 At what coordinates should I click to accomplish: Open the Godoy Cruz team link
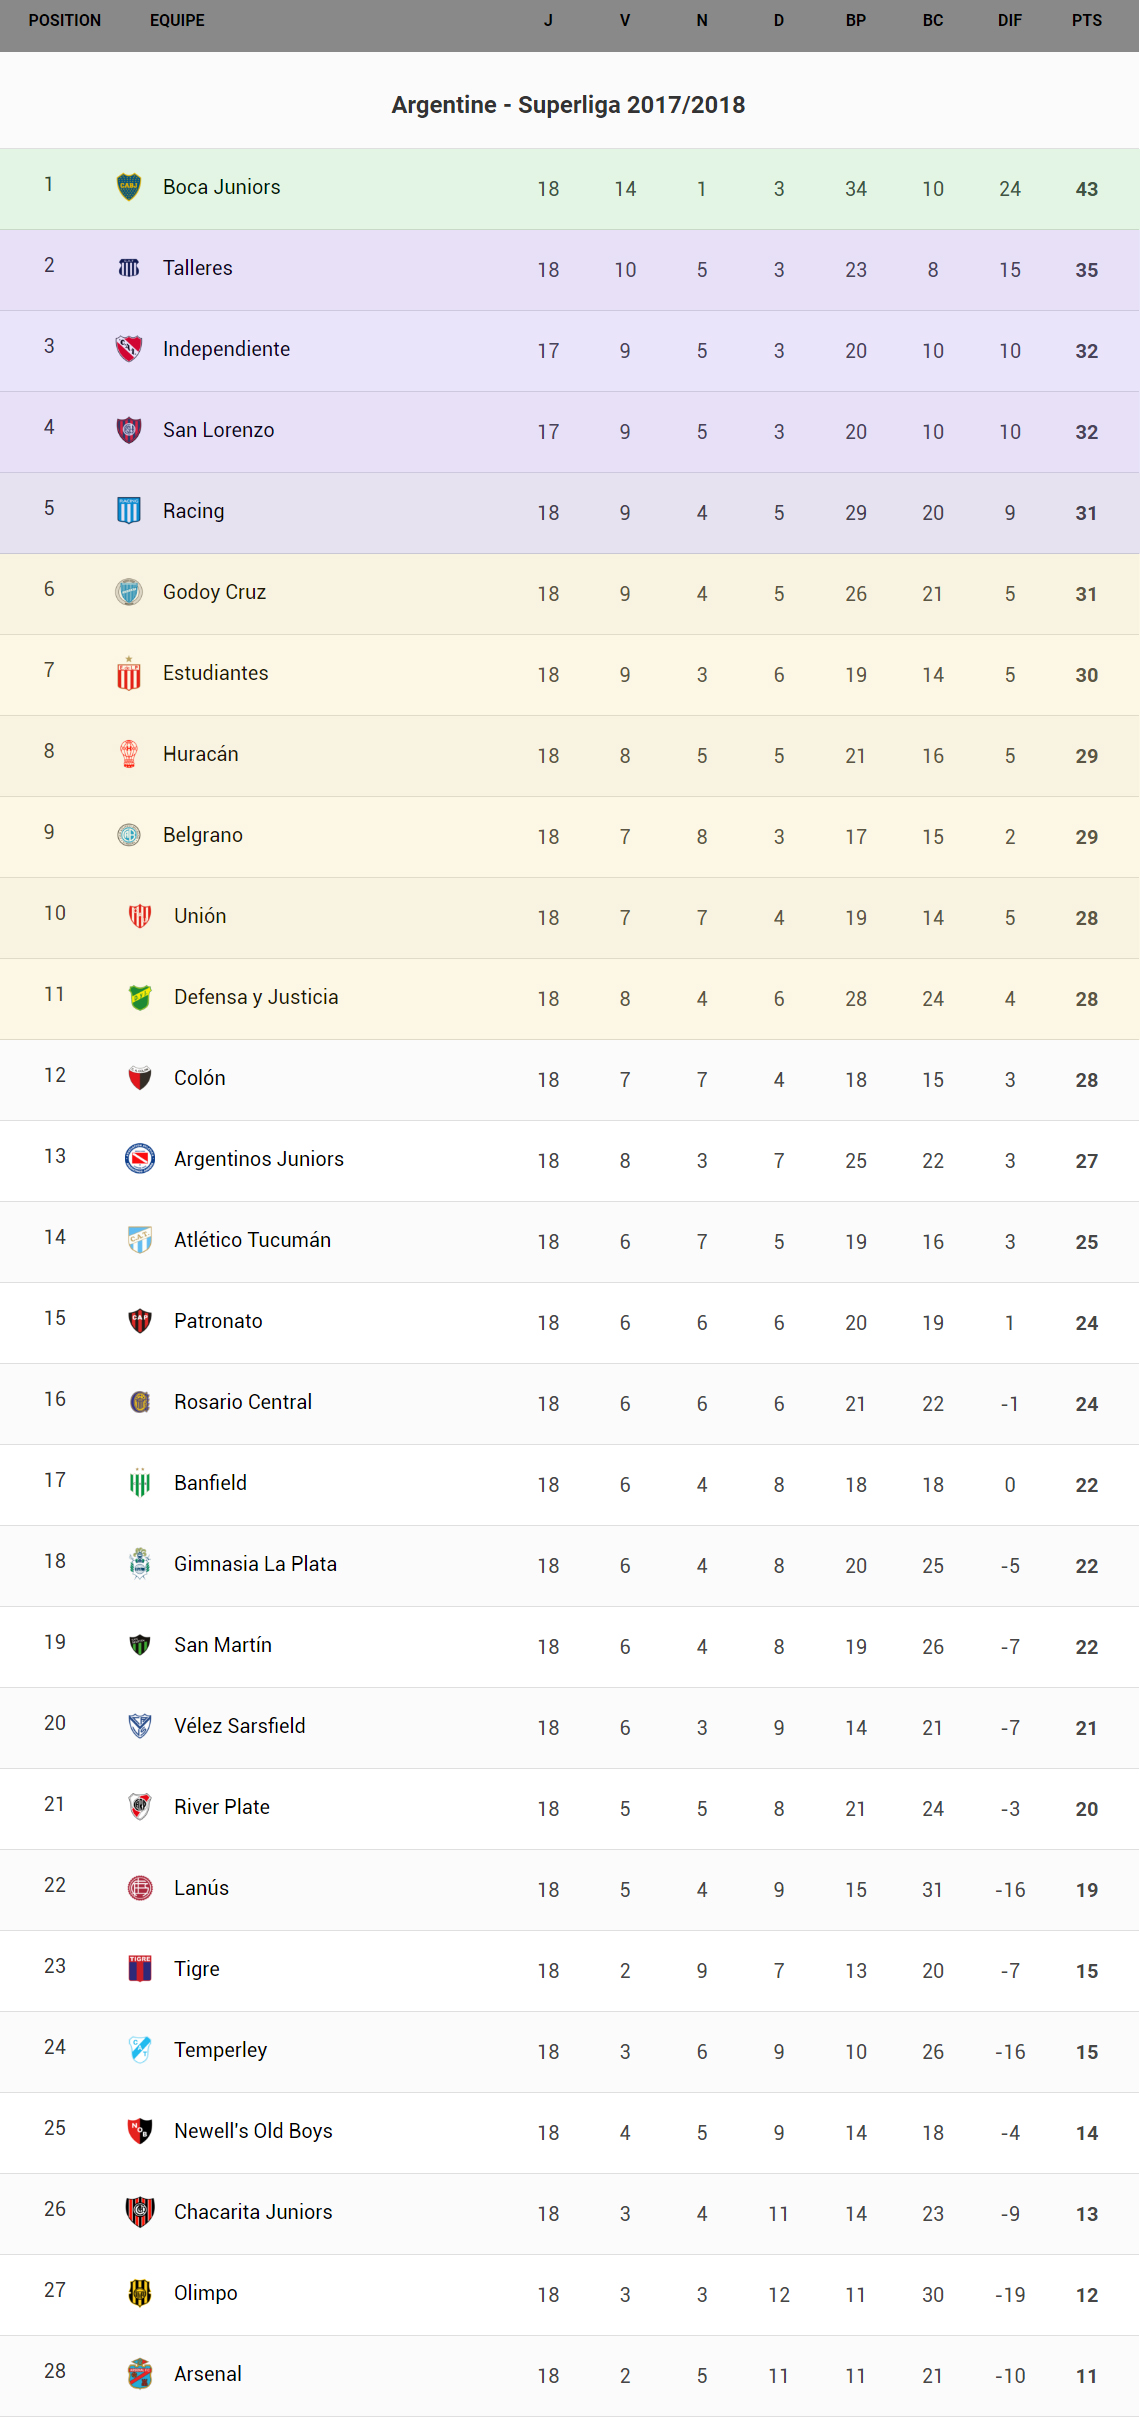pos(214,592)
